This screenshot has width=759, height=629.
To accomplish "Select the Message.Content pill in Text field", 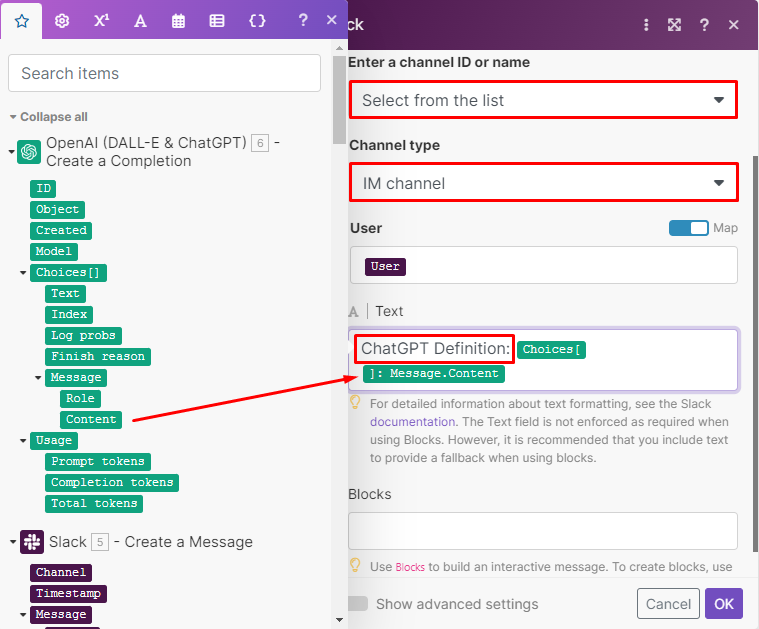I will pos(434,374).
